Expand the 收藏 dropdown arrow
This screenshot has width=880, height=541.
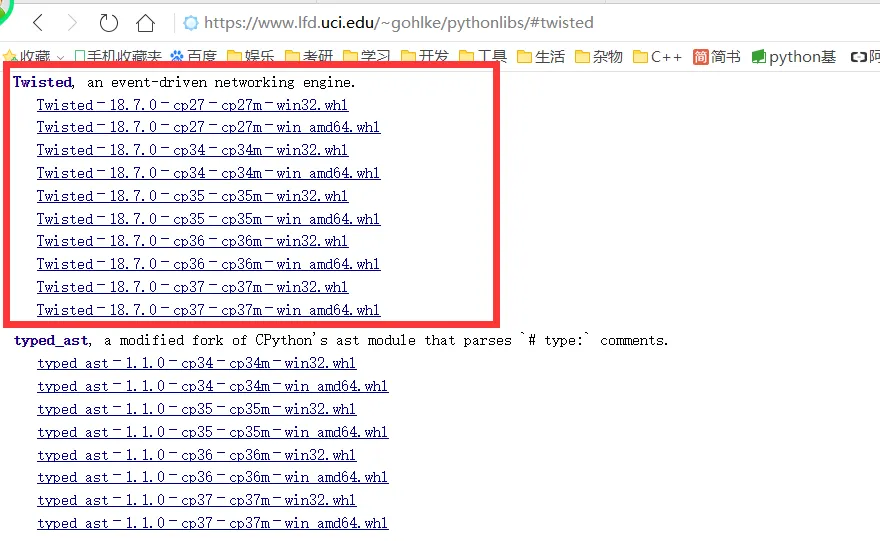(60, 57)
